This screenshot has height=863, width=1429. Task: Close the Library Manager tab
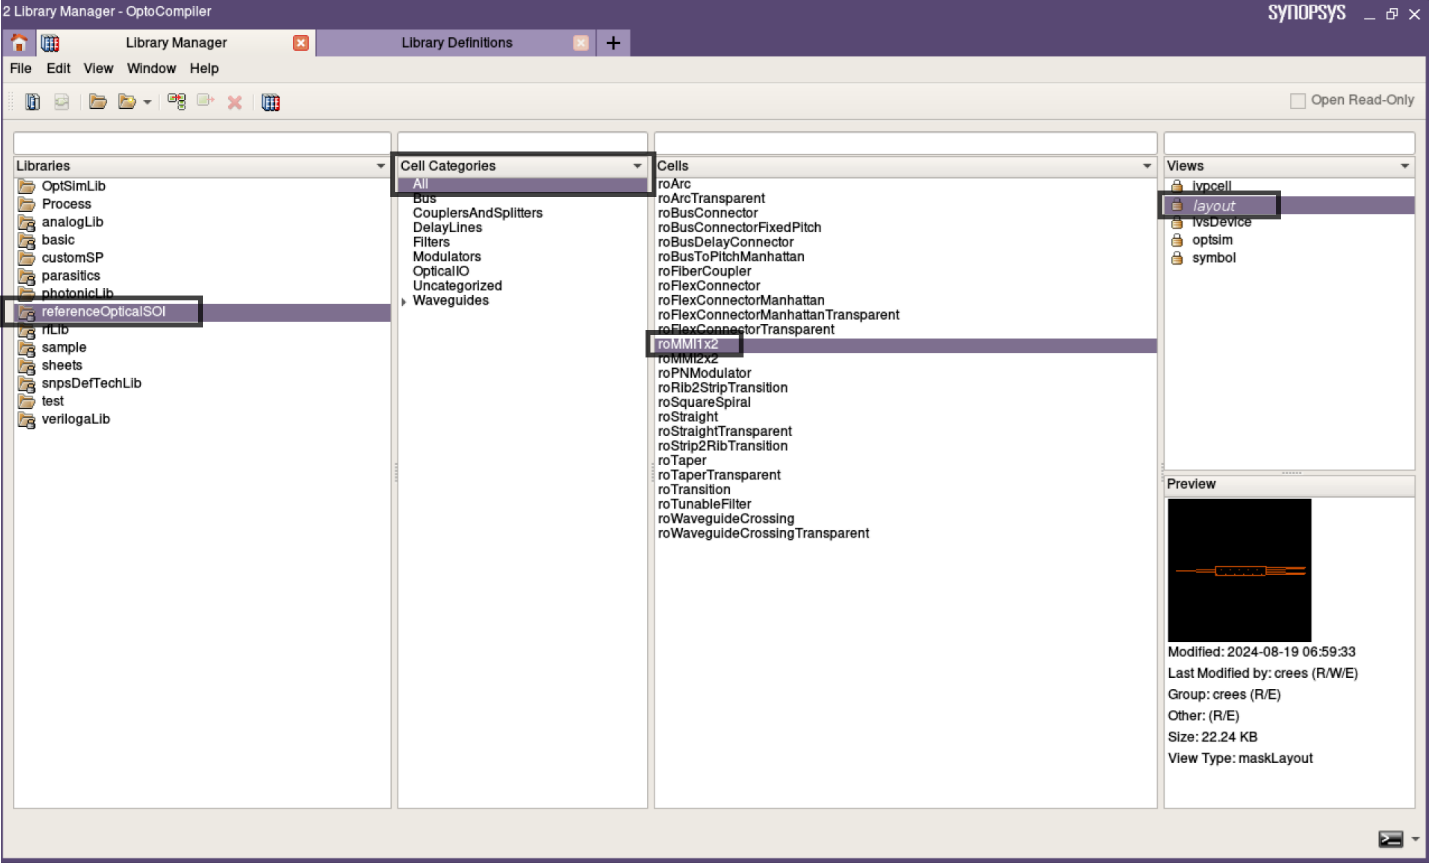click(300, 42)
